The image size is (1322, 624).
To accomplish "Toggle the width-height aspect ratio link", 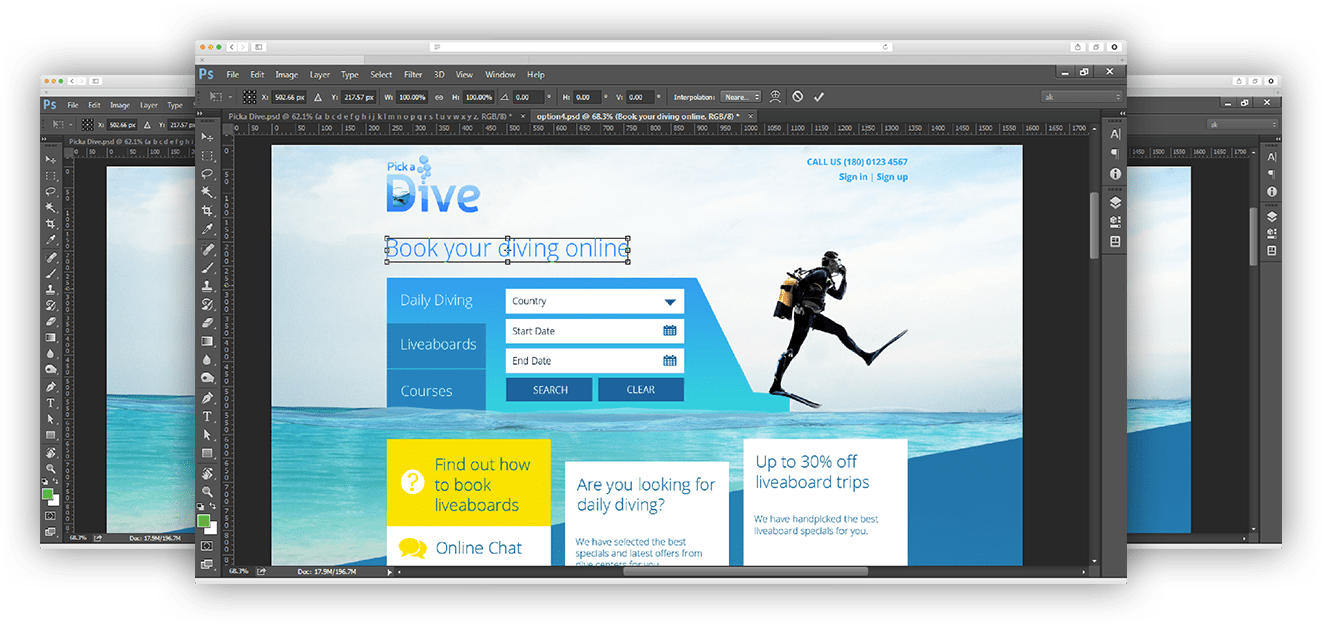I will pos(437,97).
